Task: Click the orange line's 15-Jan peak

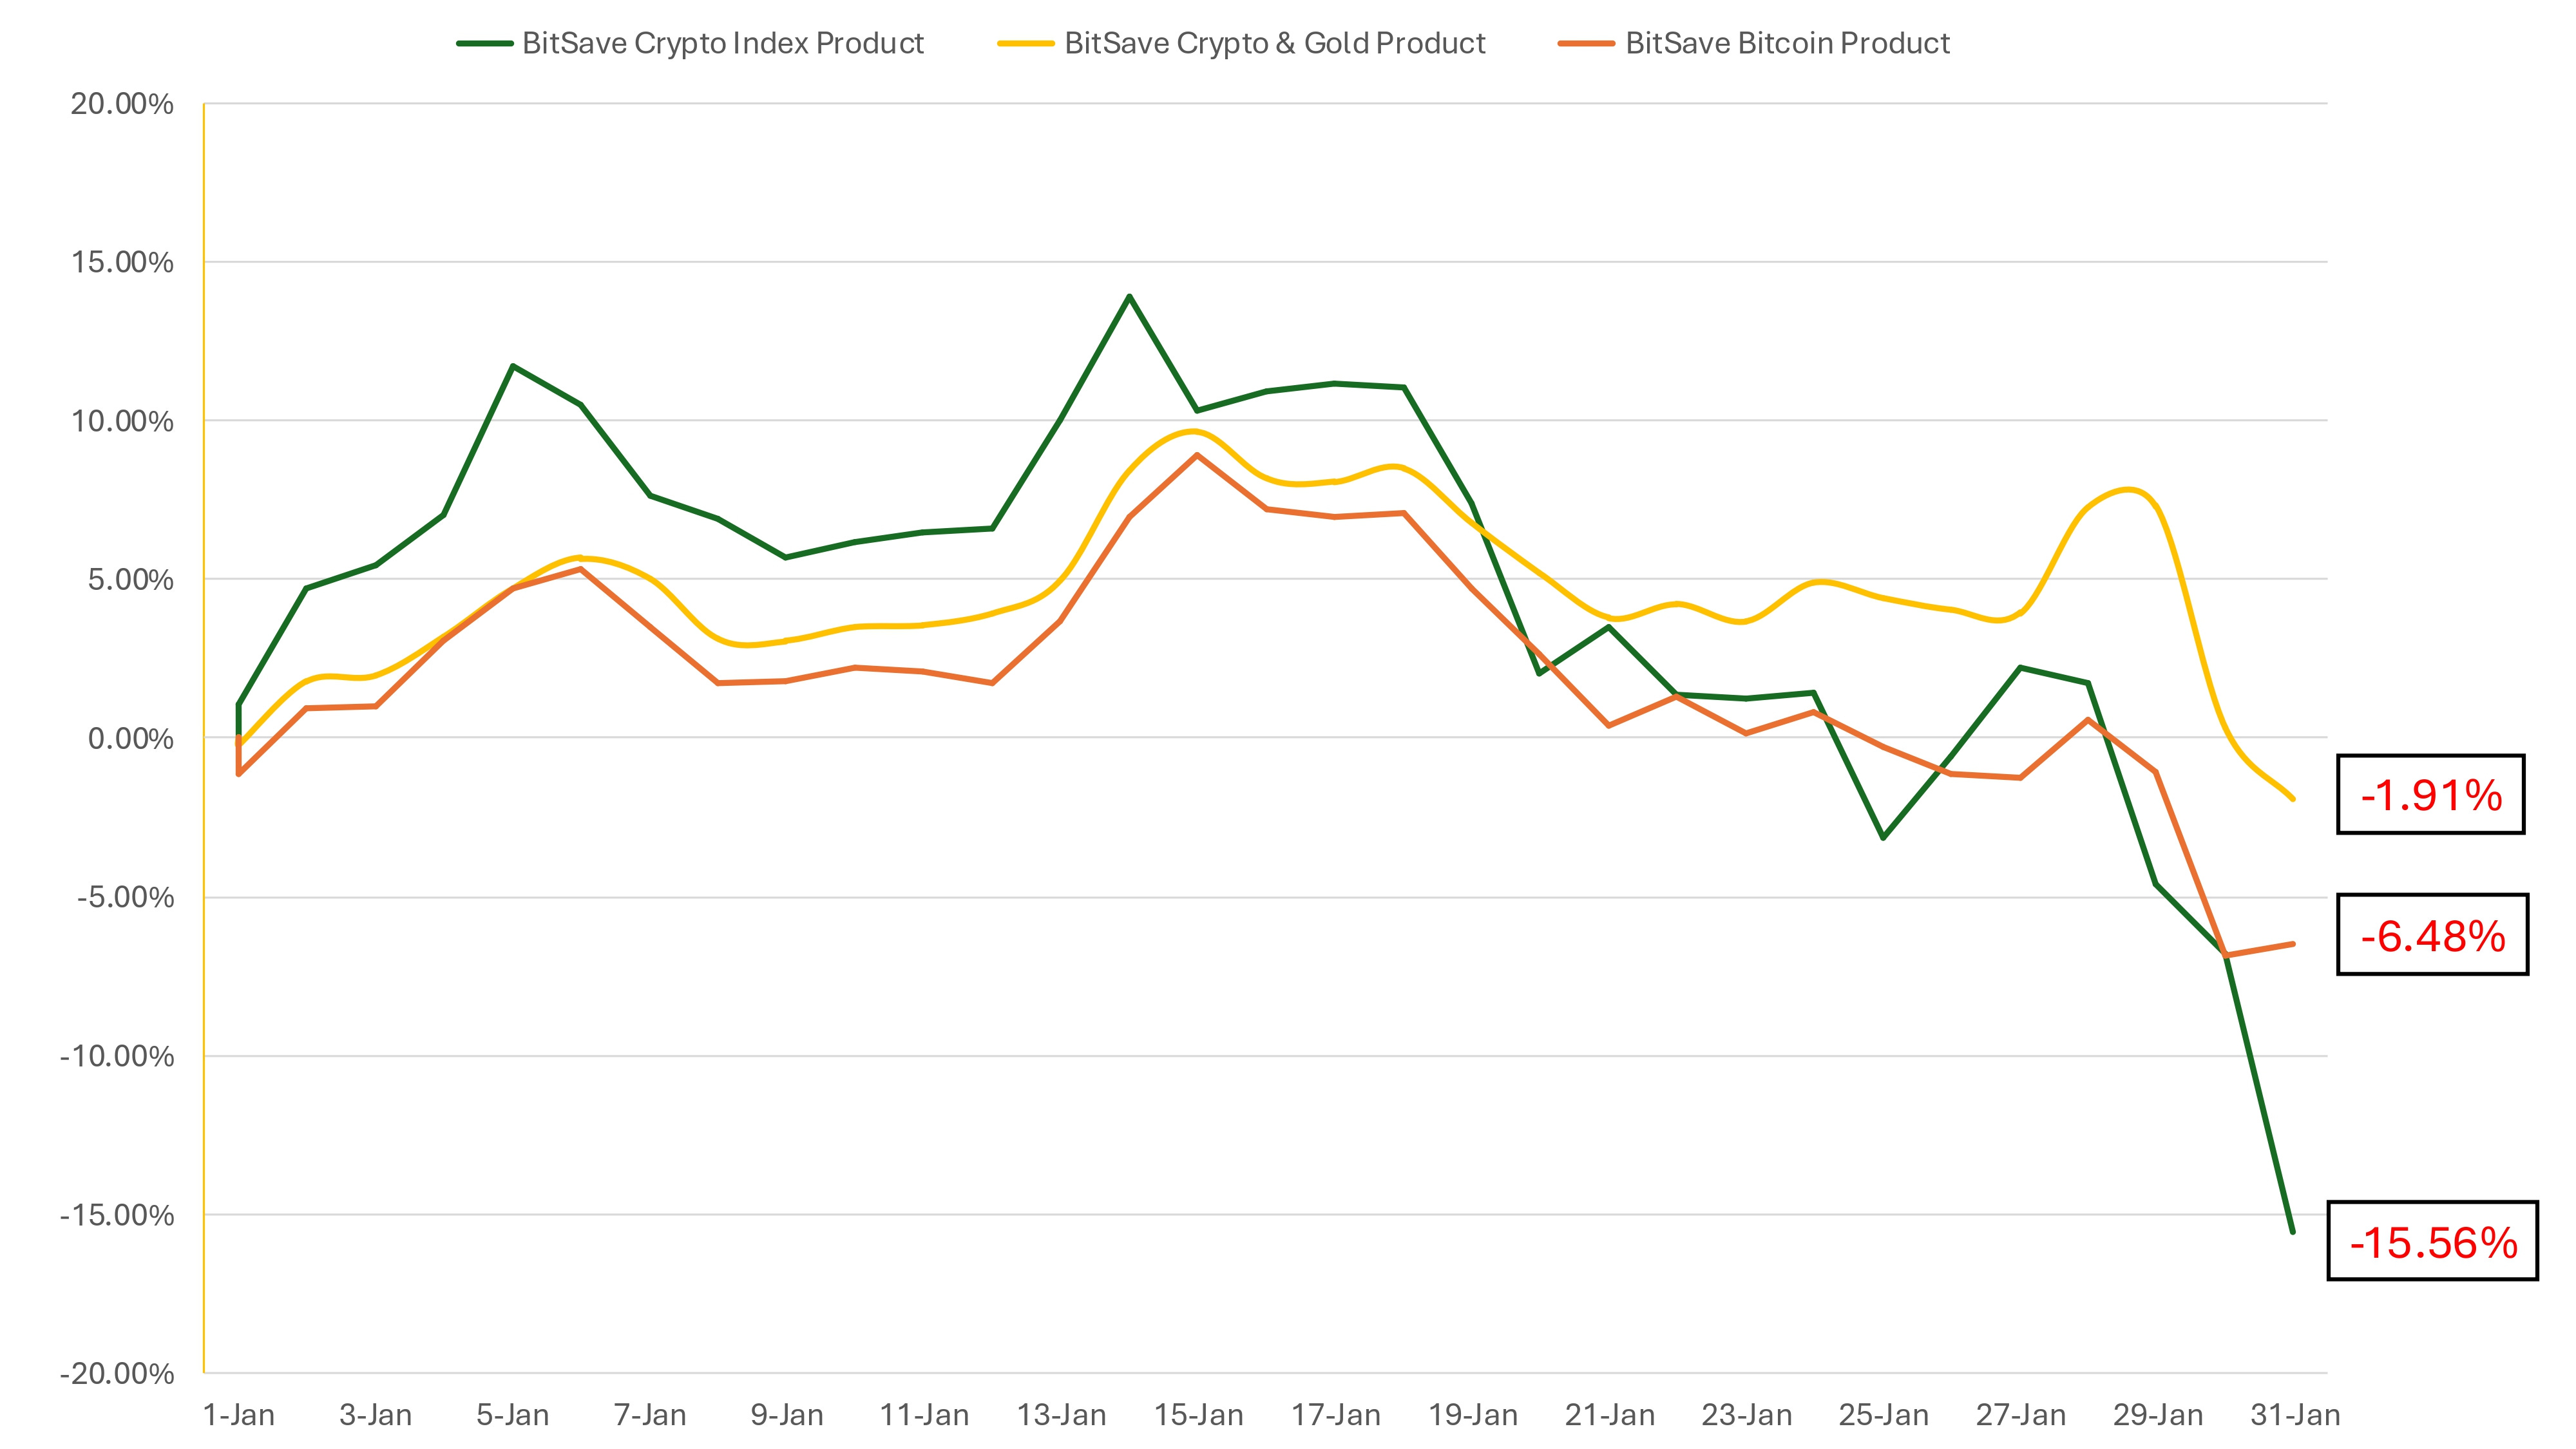Action: pyautogui.click(x=1197, y=455)
